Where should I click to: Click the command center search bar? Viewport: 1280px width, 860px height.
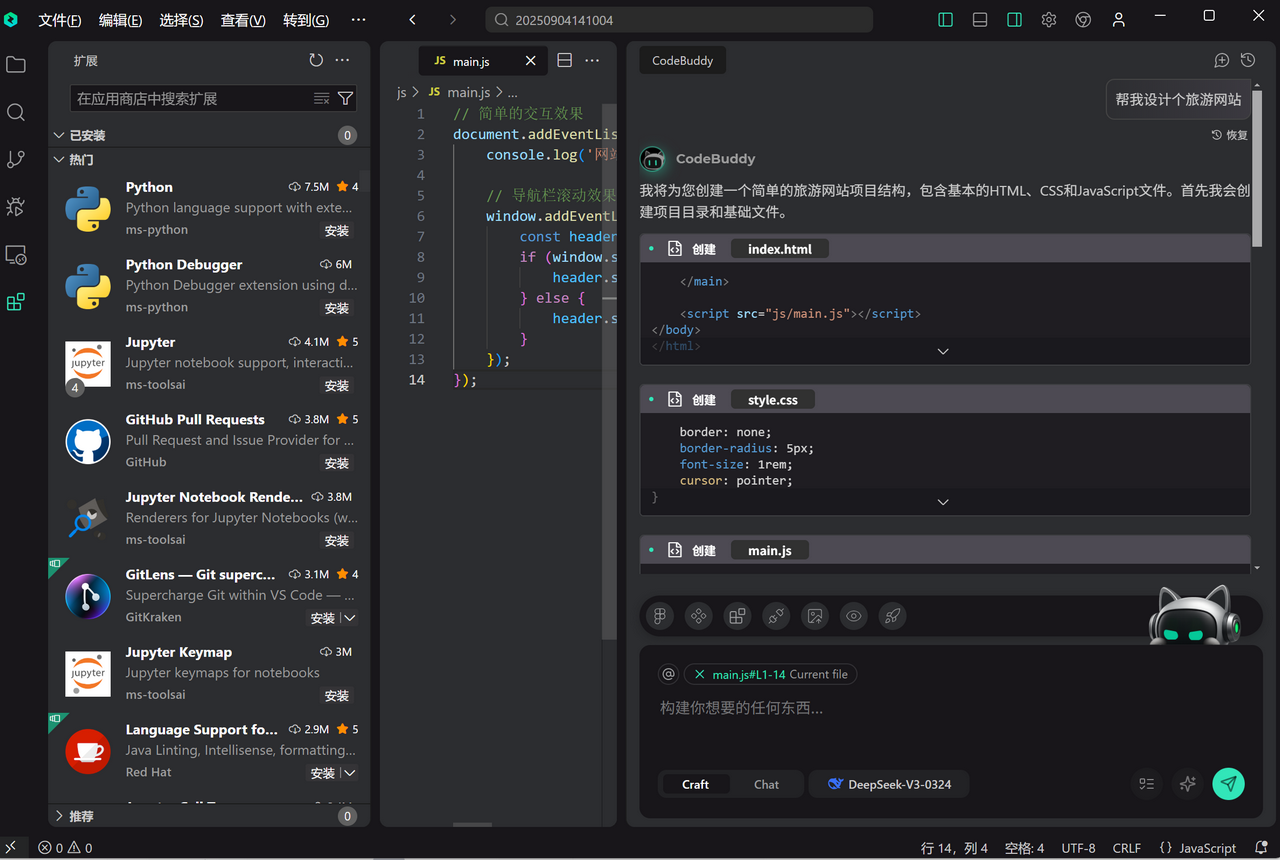[679, 20]
